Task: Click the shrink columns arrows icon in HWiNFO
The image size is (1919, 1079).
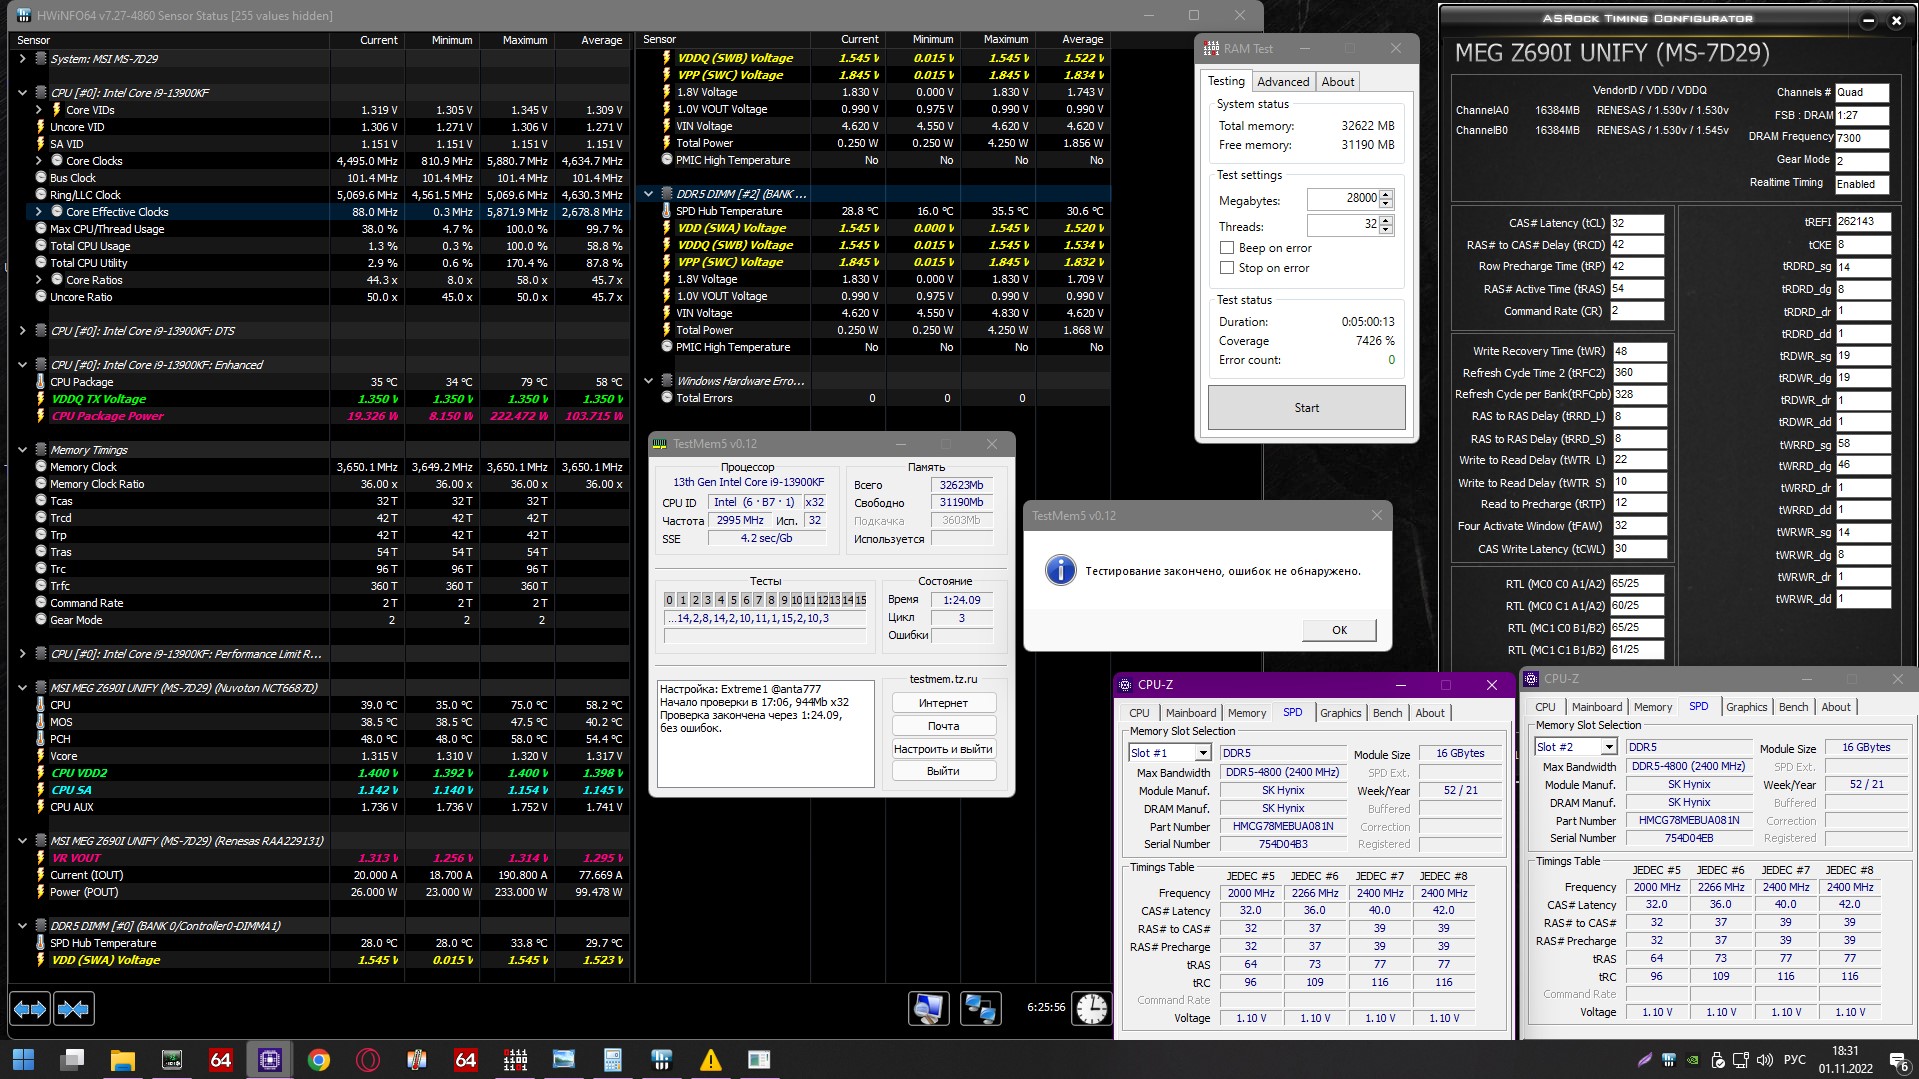Action: [x=74, y=1009]
